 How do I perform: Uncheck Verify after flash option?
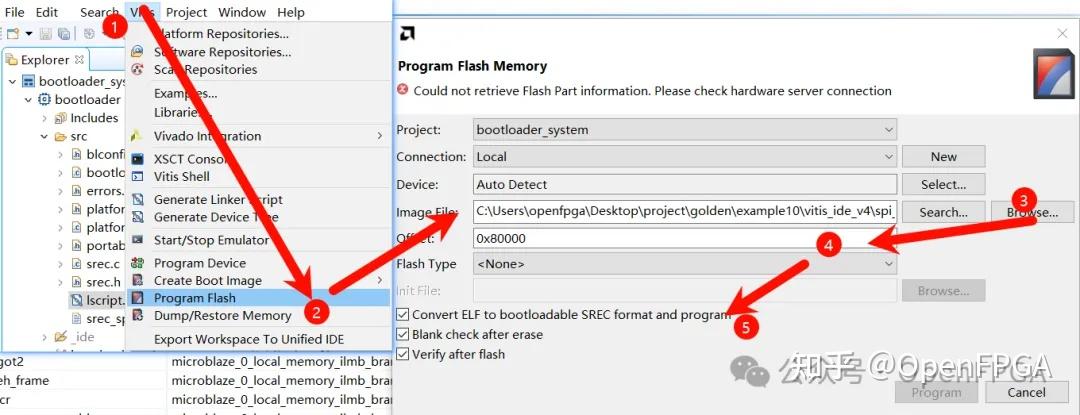click(403, 354)
